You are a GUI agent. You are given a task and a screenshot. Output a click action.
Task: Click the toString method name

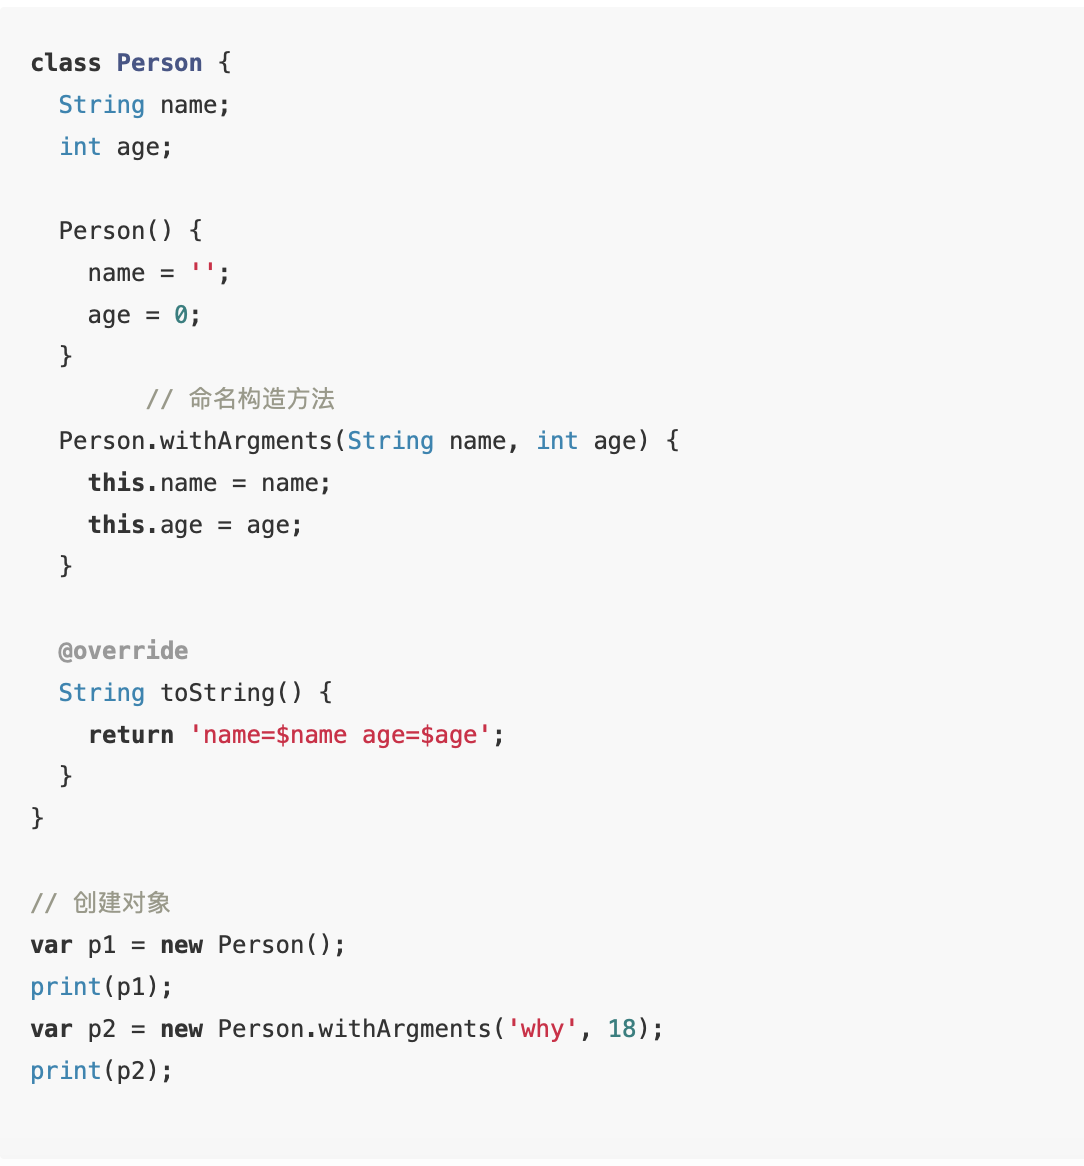tap(217, 693)
